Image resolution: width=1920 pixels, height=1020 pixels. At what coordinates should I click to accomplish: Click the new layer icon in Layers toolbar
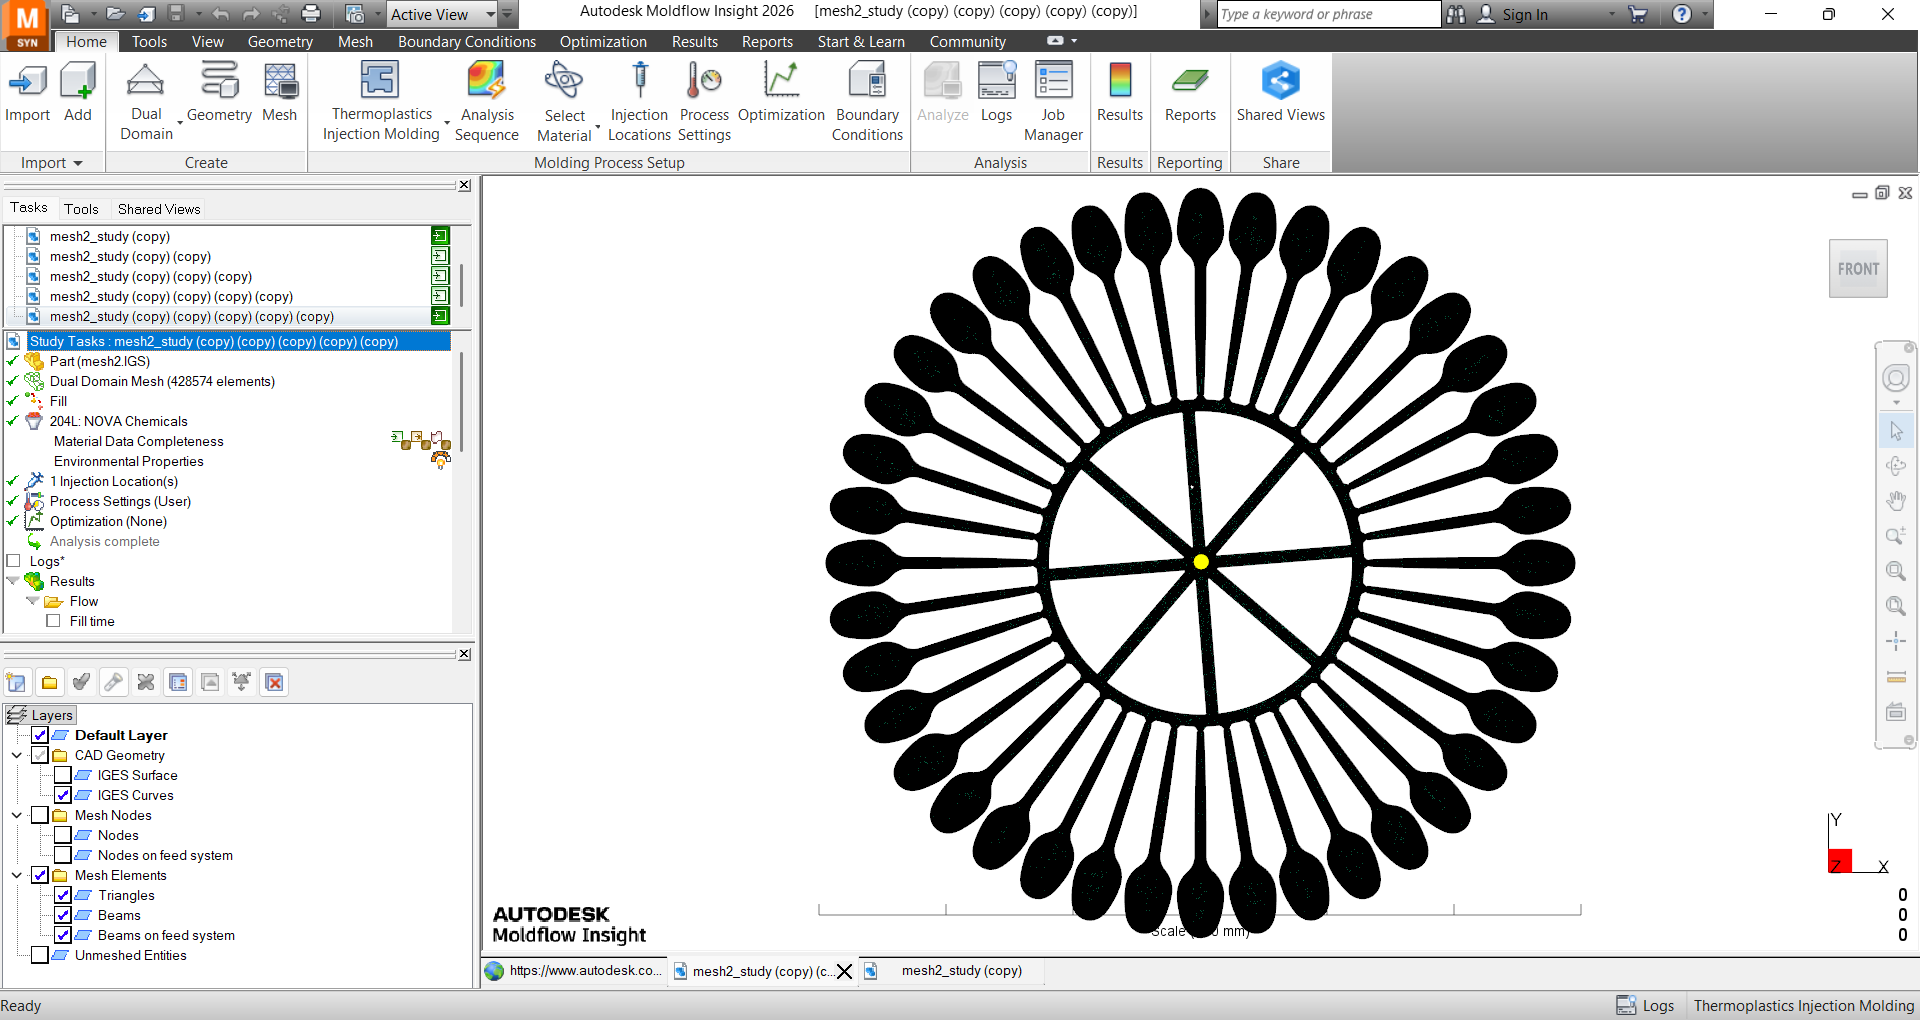click(17, 682)
